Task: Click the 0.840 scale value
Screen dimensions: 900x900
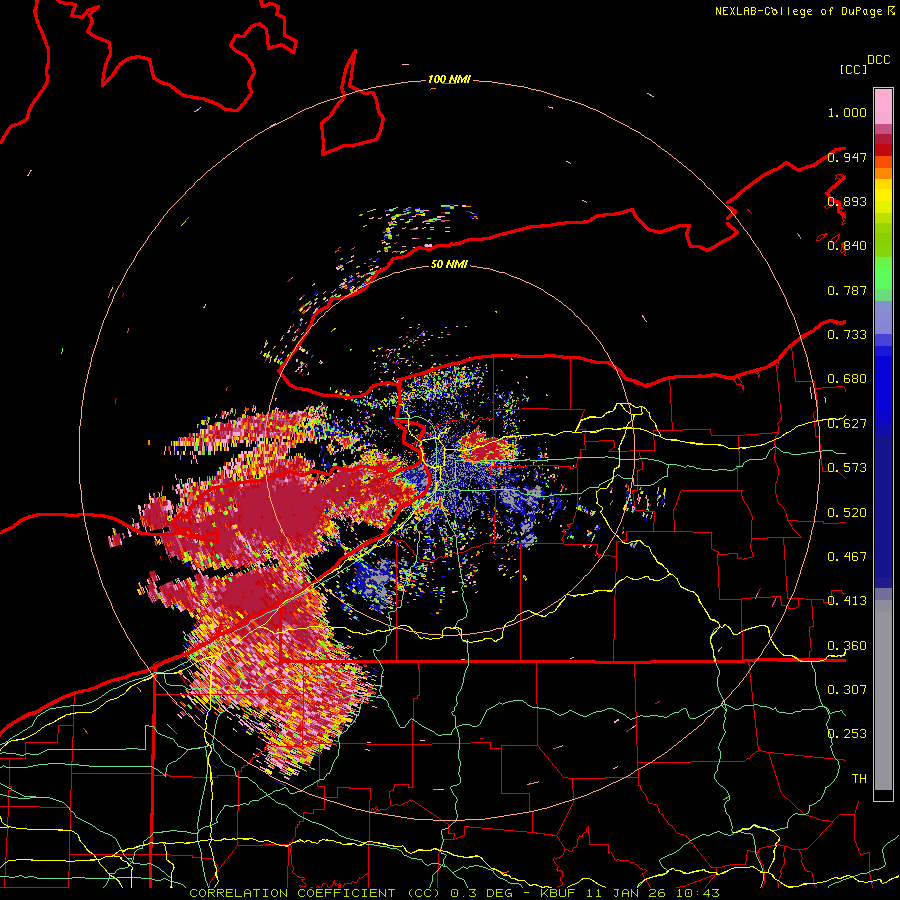Action: pyautogui.click(x=847, y=246)
